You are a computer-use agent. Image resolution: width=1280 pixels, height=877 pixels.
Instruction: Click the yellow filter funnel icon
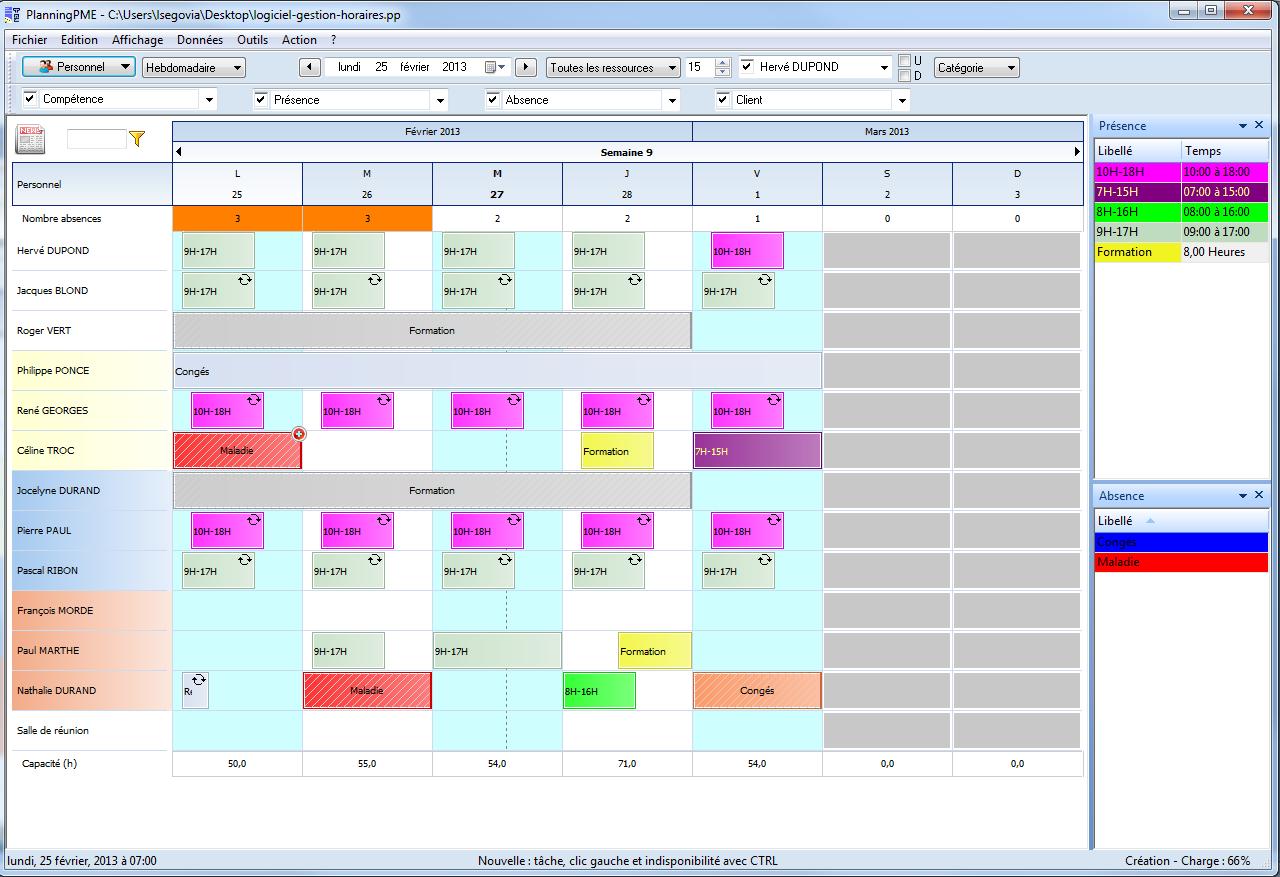click(x=137, y=139)
